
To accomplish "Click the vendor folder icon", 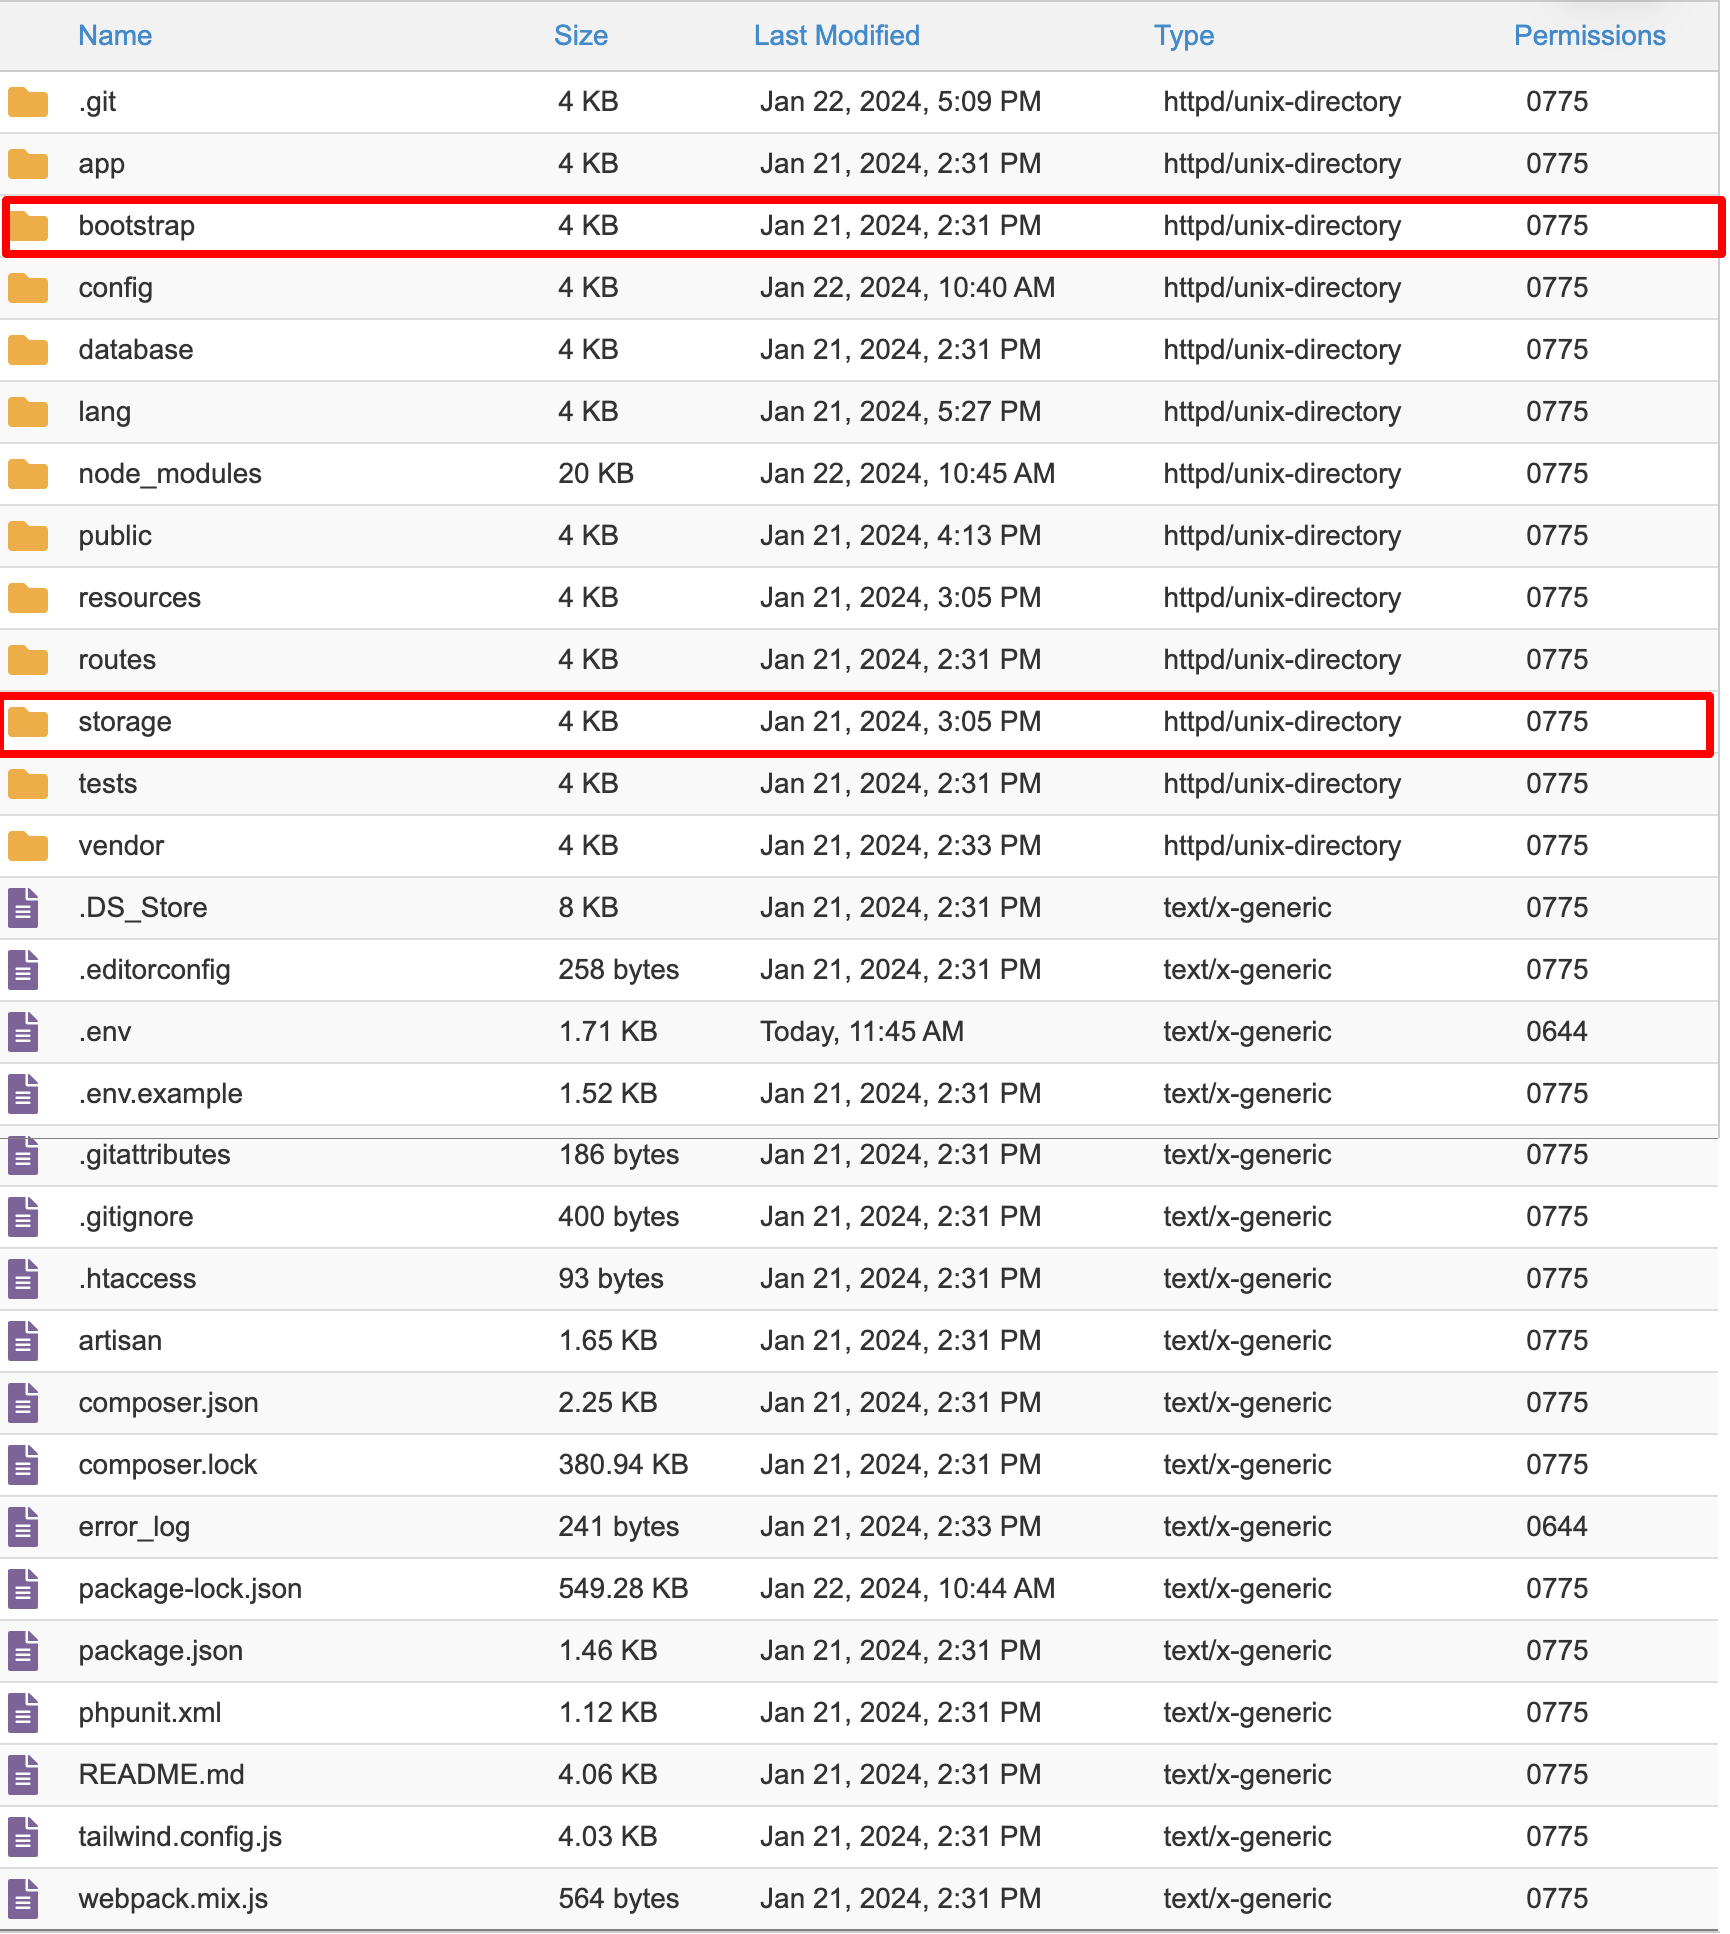I will (x=28, y=846).
